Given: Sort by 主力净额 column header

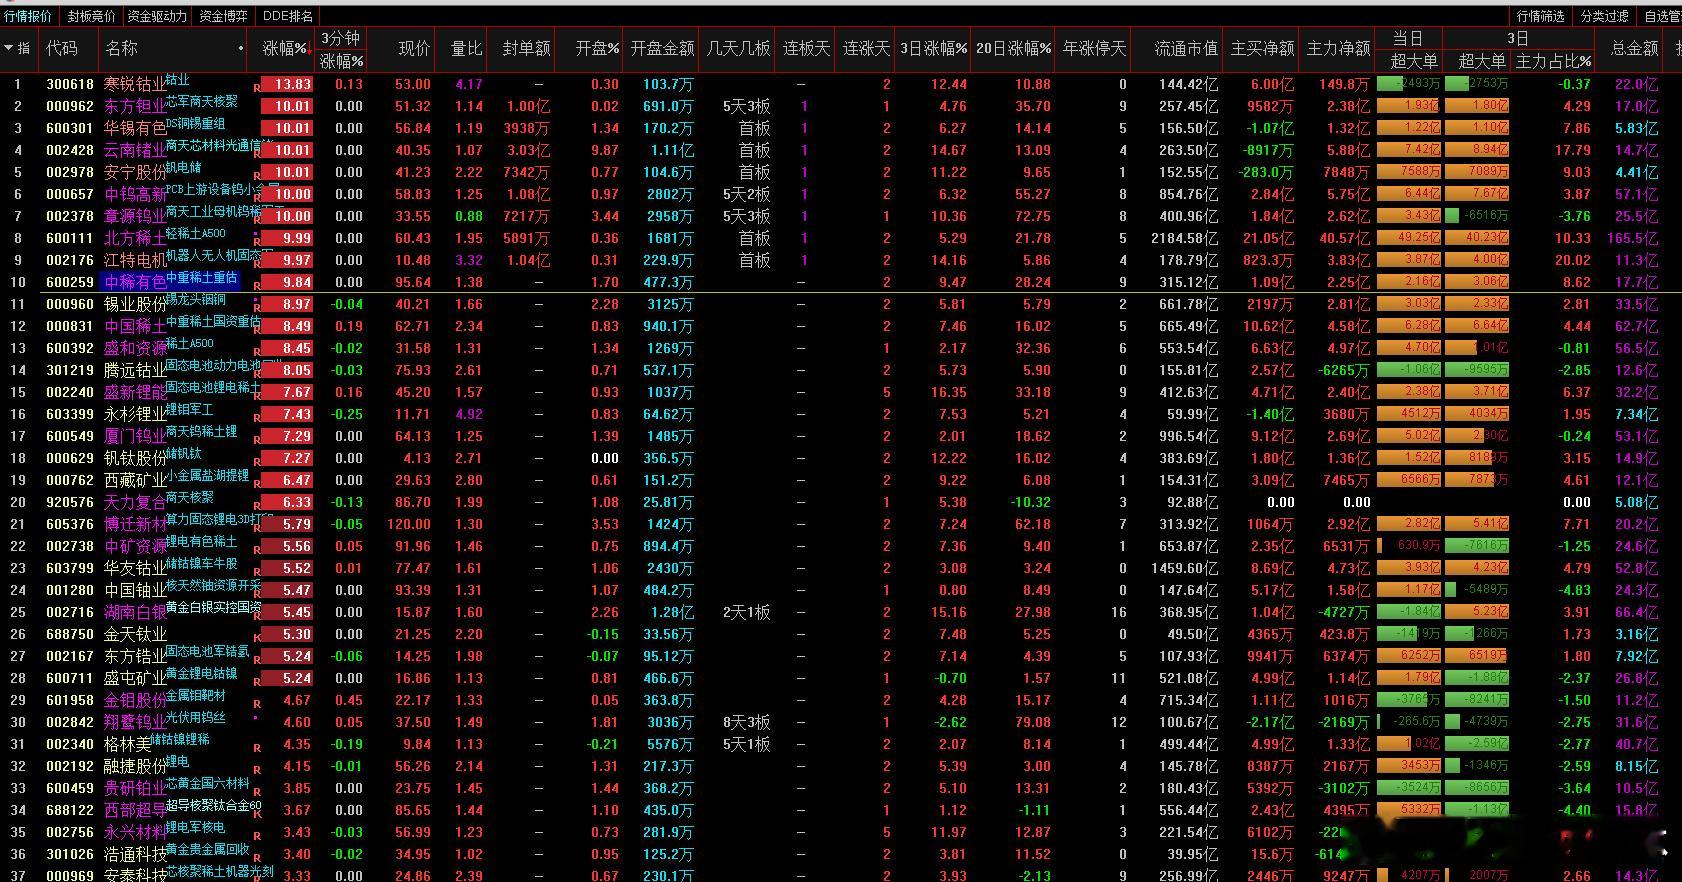Looking at the screenshot, I should point(1338,48).
